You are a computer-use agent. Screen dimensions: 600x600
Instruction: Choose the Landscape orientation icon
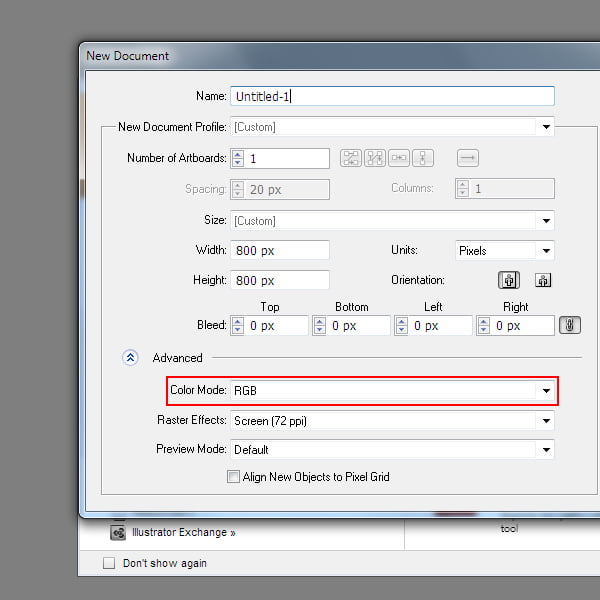click(x=543, y=280)
